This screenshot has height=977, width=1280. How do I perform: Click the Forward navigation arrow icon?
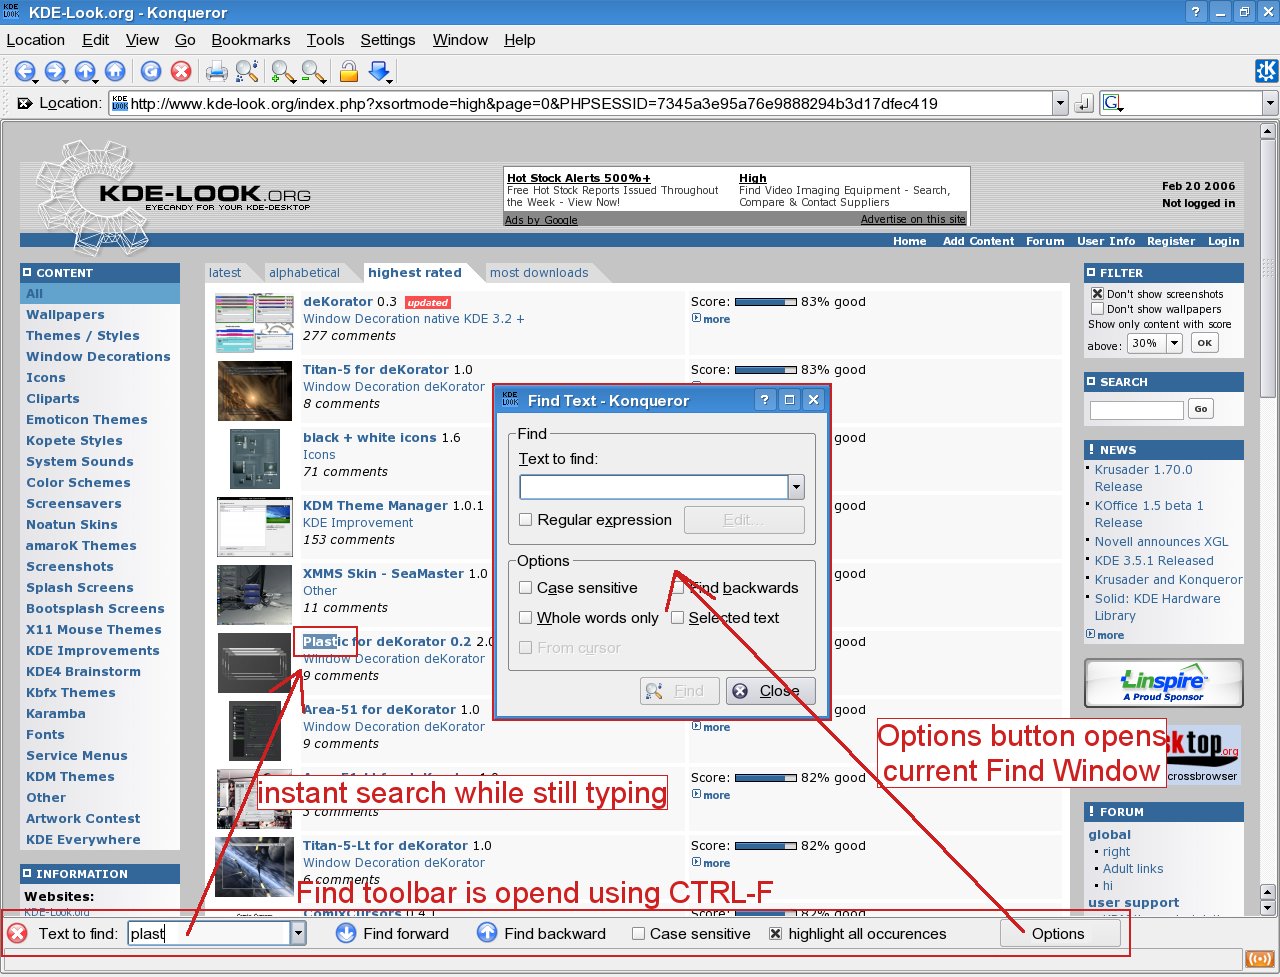pyautogui.click(x=55, y=71)
